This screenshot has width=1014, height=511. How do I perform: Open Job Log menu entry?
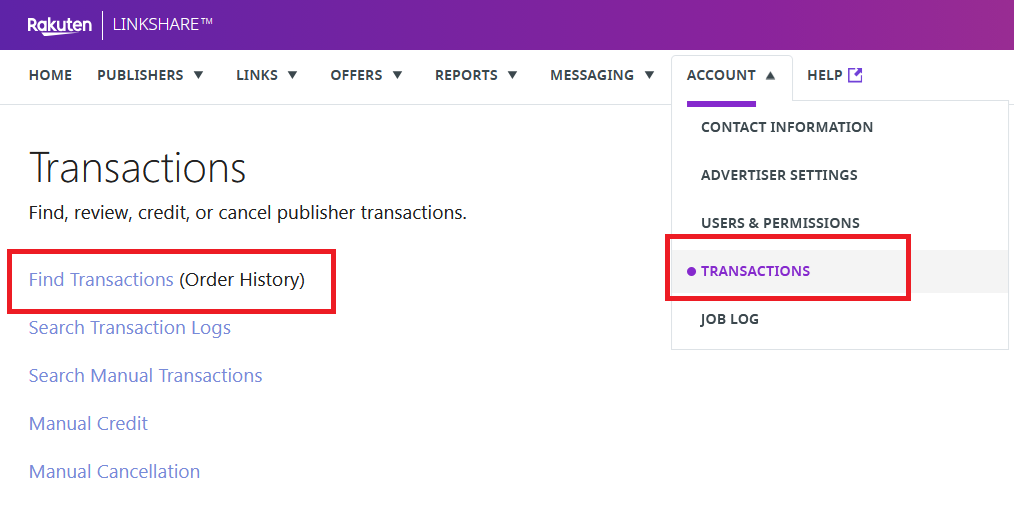[x=730, y=319]
